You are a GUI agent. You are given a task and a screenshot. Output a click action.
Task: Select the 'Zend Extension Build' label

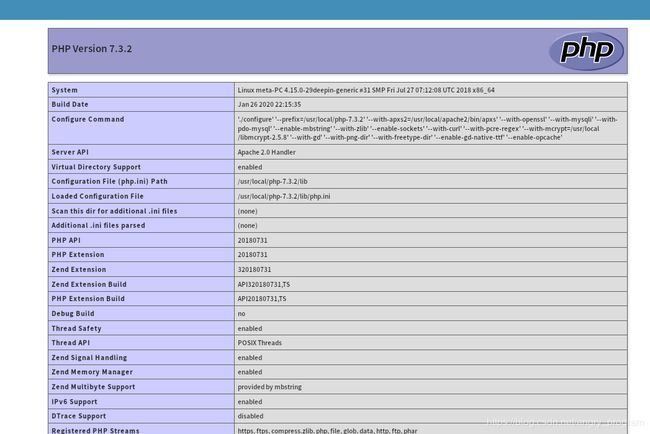click(89, 284)
